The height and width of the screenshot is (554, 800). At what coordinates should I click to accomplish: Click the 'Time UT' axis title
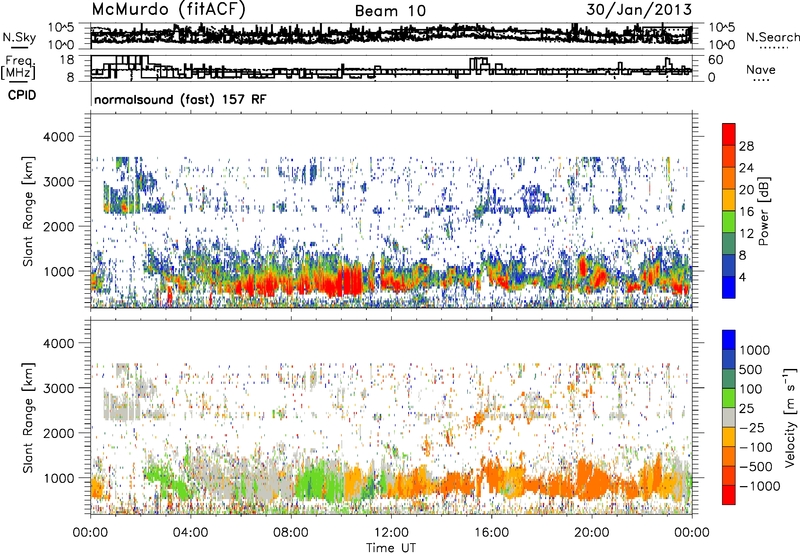click(x=391, y=548)
